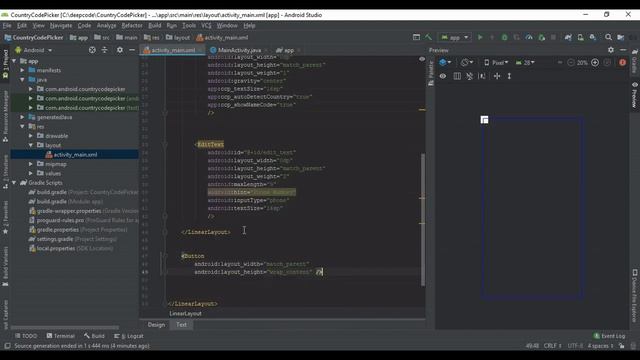The width and height of the screenshot is (640, 360).
Task: Click the Make Project hammer icon
Action: point(428,37)
